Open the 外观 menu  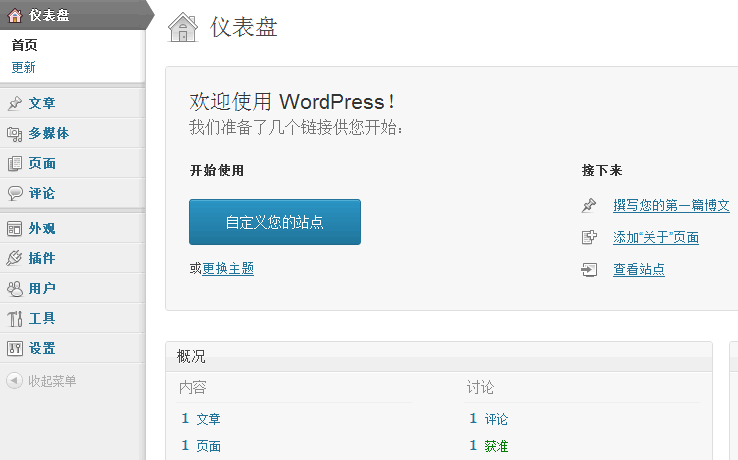(72, 228)
